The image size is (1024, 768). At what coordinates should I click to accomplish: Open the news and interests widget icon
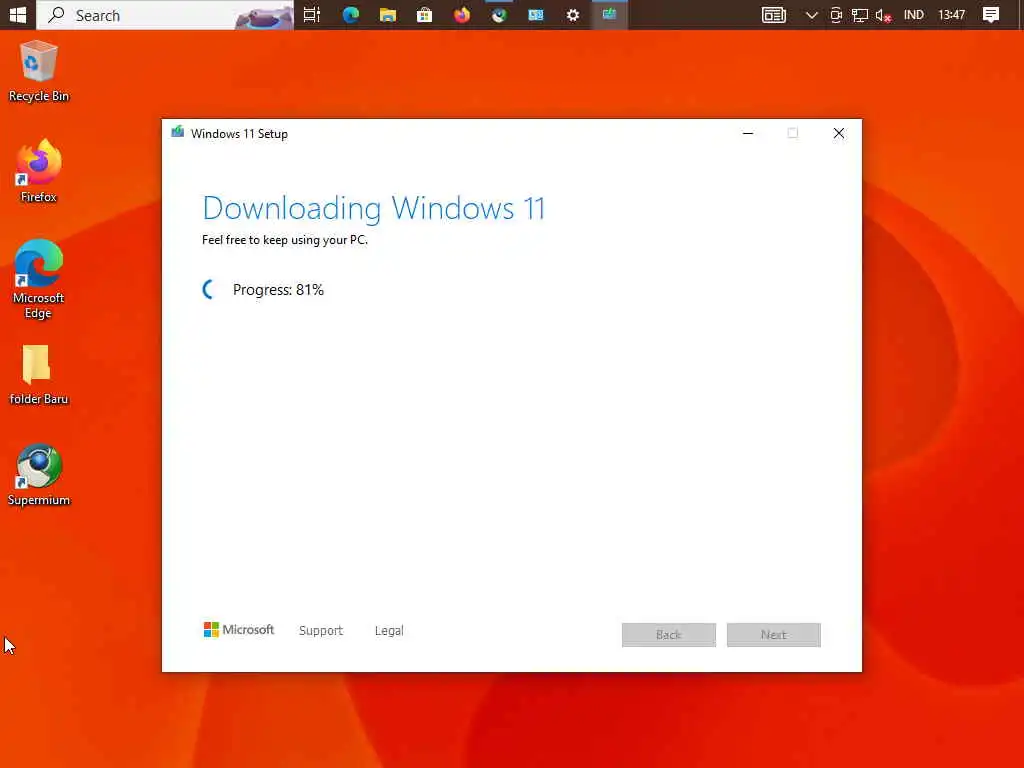[x=774, y=14]
